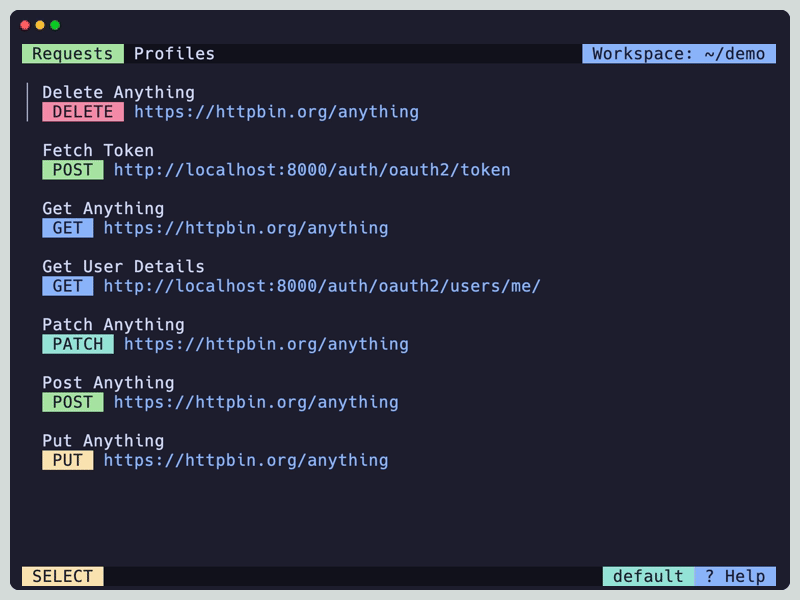
Task: Click the green macOS maximize window button
Action: [x=55, y=25]
